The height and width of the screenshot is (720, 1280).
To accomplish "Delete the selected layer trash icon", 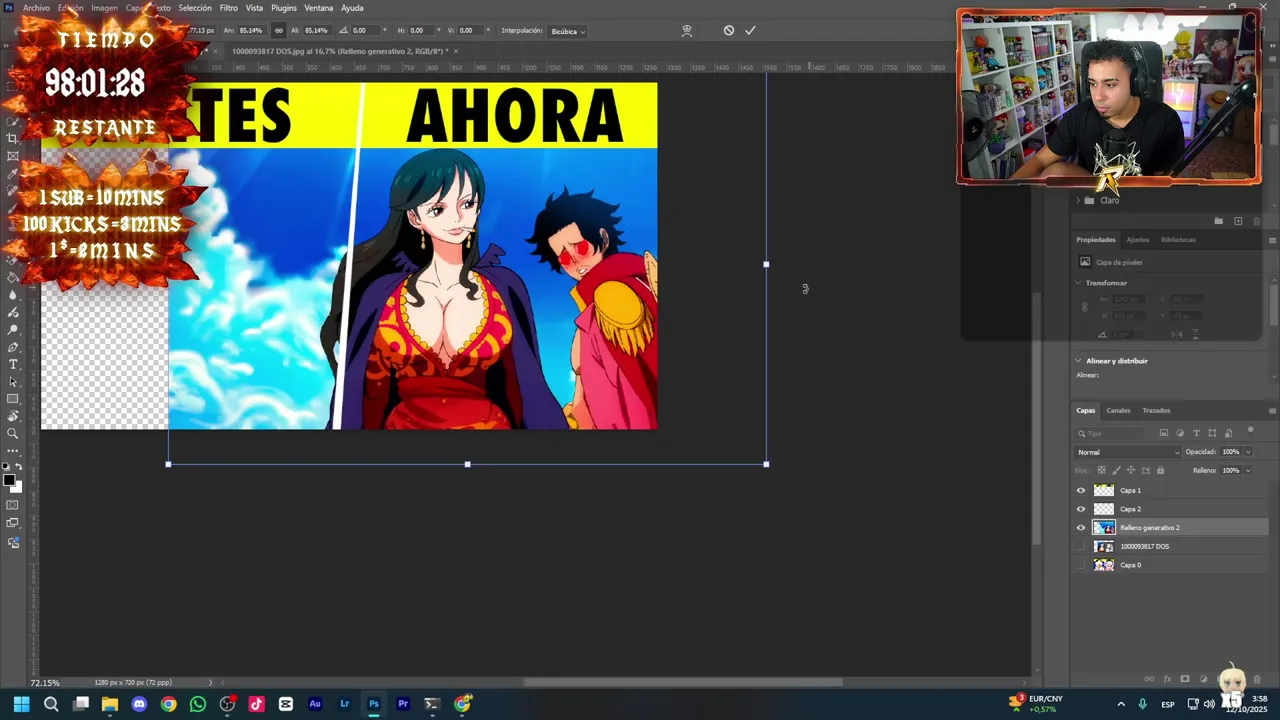I will 1257,680.
